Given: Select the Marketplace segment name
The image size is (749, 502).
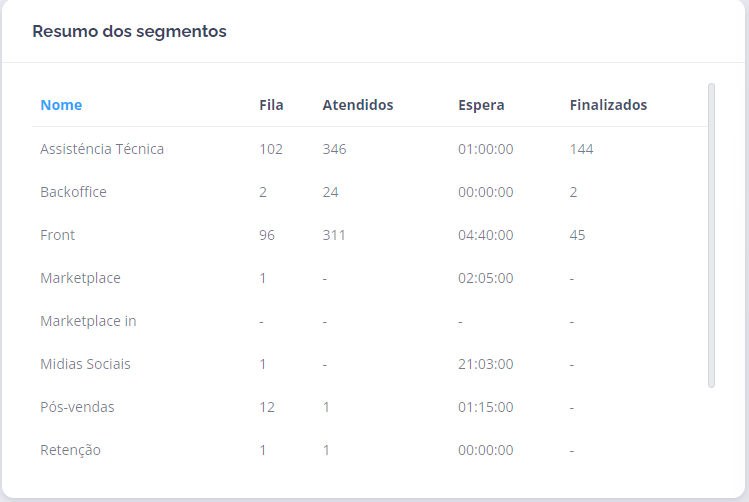Looking at the screenshot, I should [80, 278].
